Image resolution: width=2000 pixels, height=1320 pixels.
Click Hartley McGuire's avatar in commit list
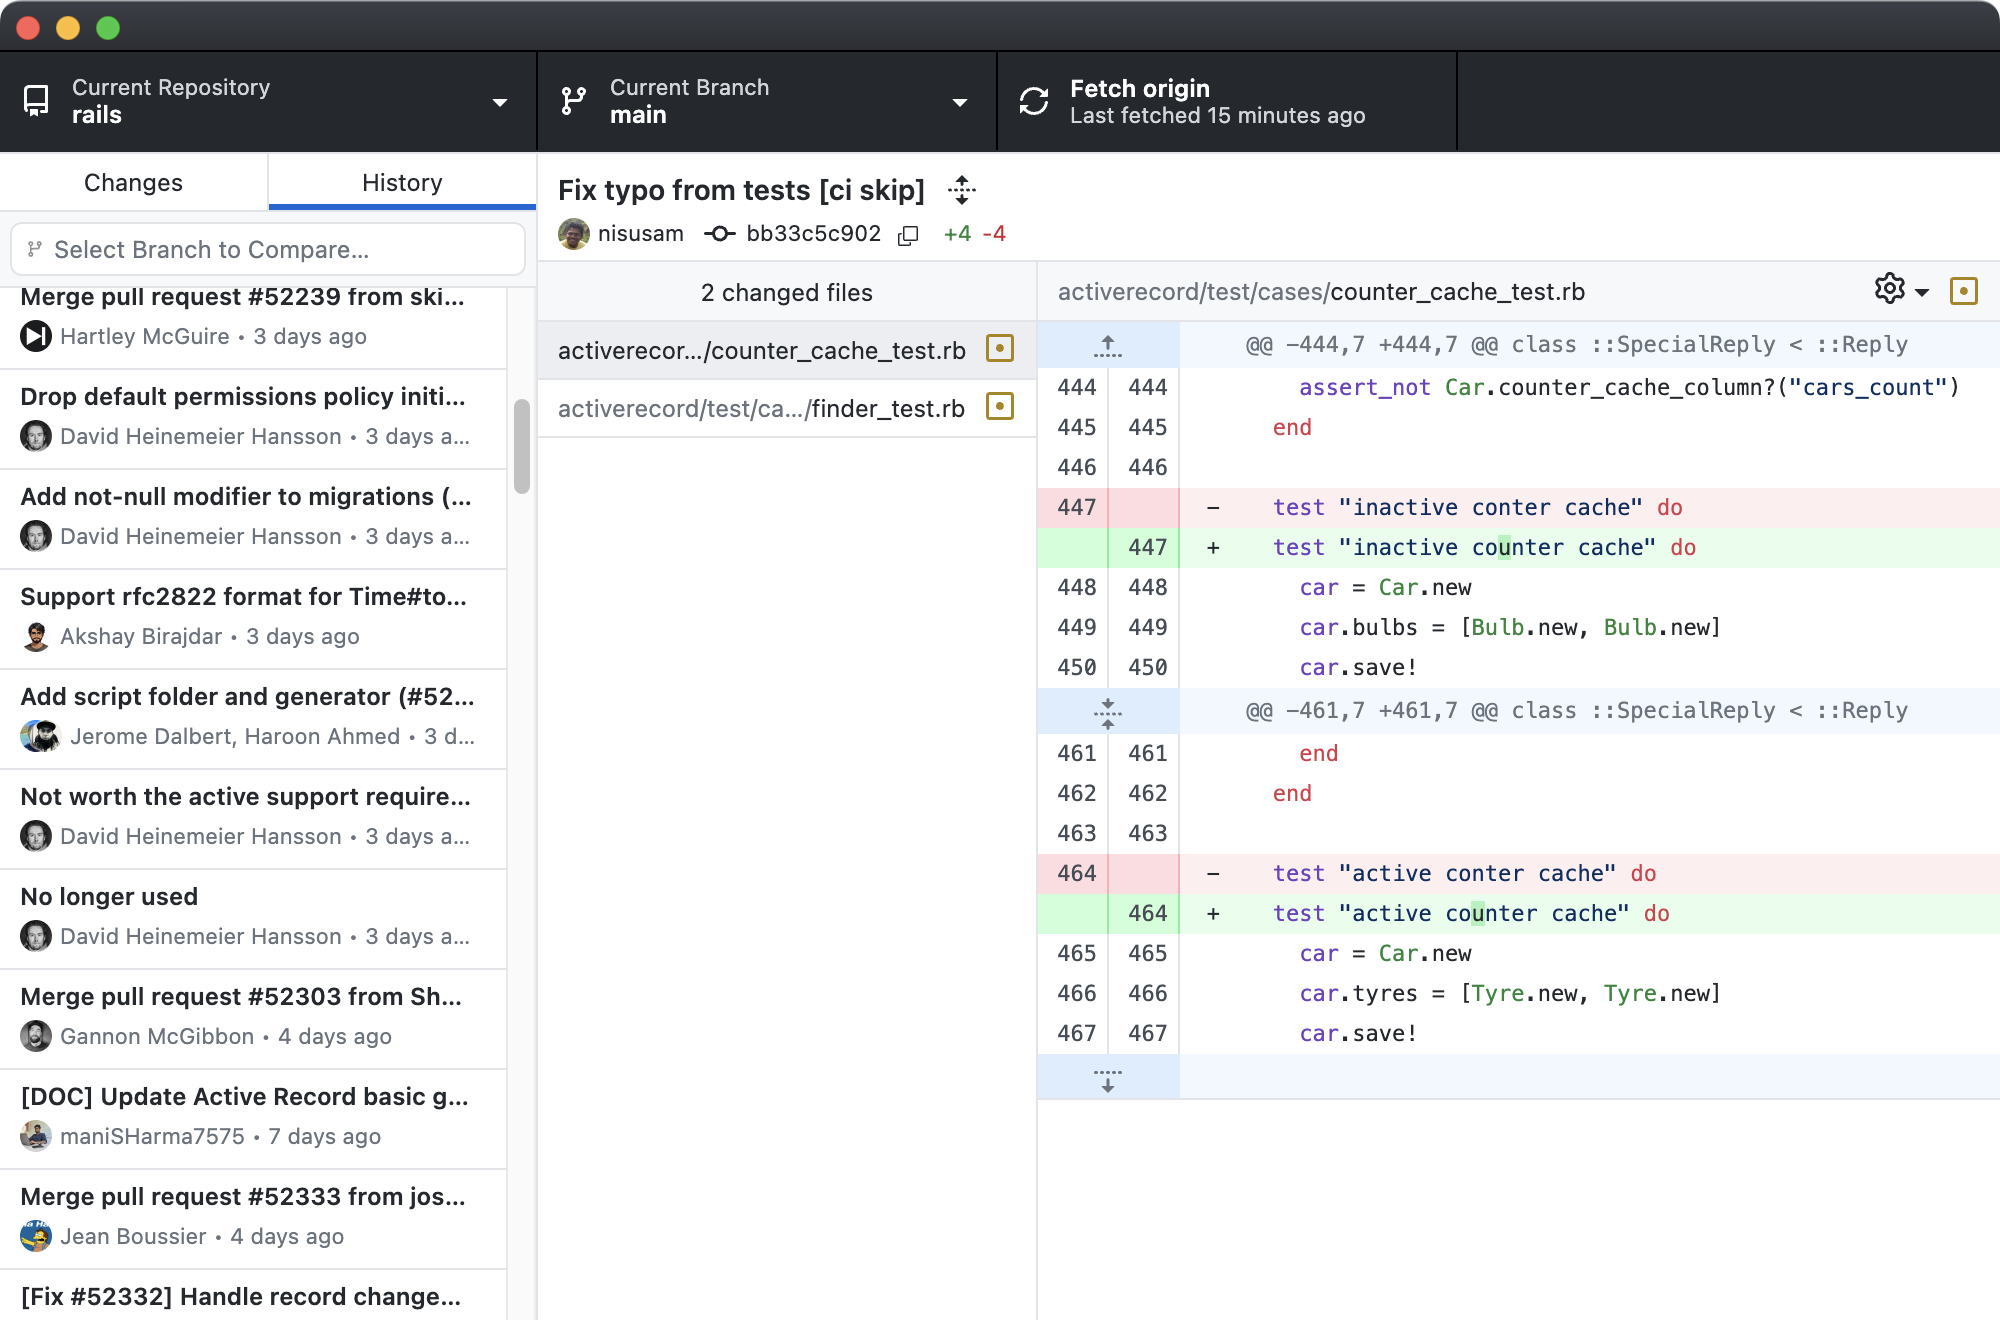pyautogui.click(x=35, y=337)
